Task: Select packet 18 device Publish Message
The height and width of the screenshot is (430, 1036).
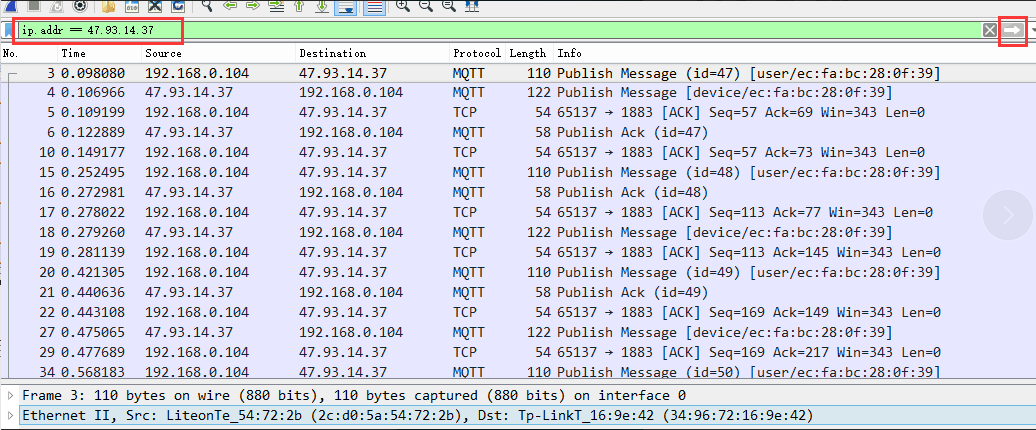Action: pos(518,233)
